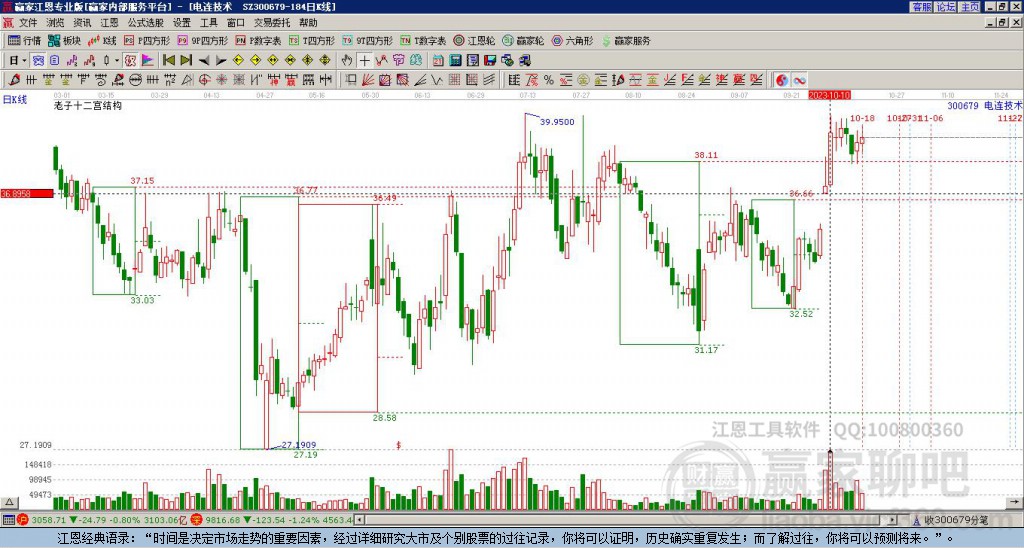The width and height of the screenshot is (1024, 548).
Task: Click the circle with line tool icon
Action: pos(135,80)
